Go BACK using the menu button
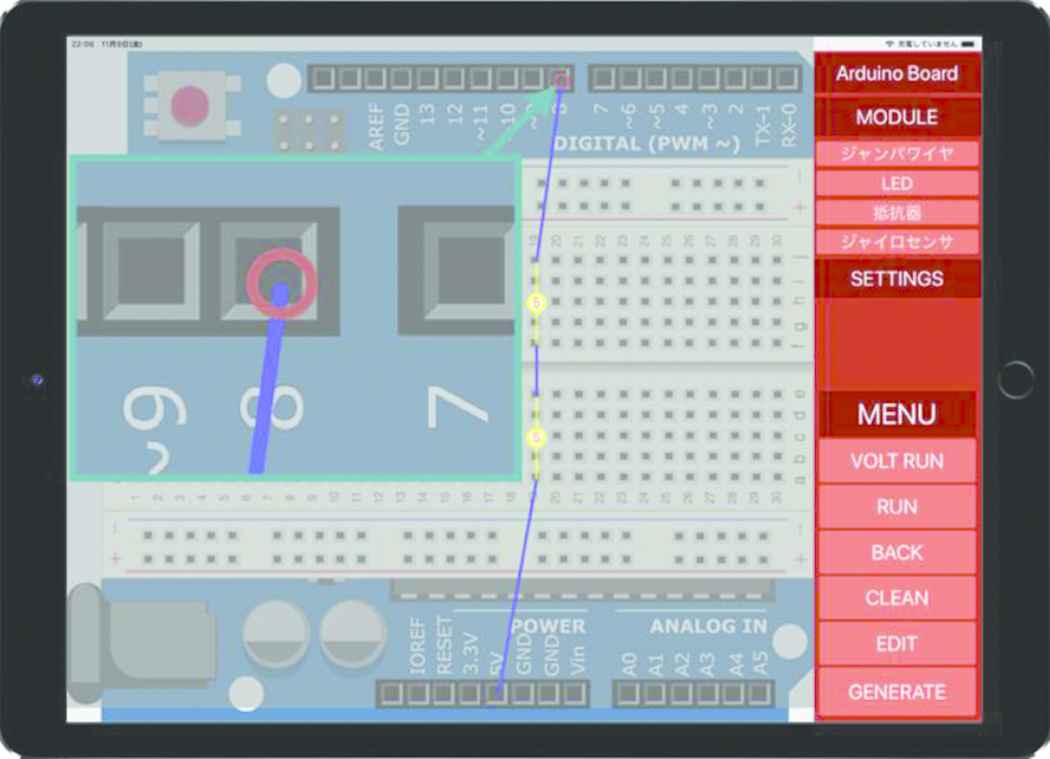 click(x=897, y=552)
